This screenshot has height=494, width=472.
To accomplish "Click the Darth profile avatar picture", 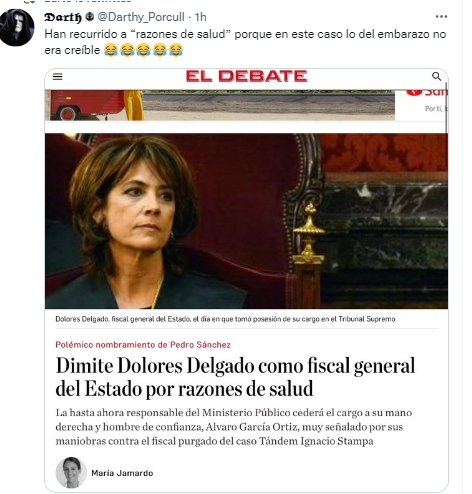I will (17, 27).
